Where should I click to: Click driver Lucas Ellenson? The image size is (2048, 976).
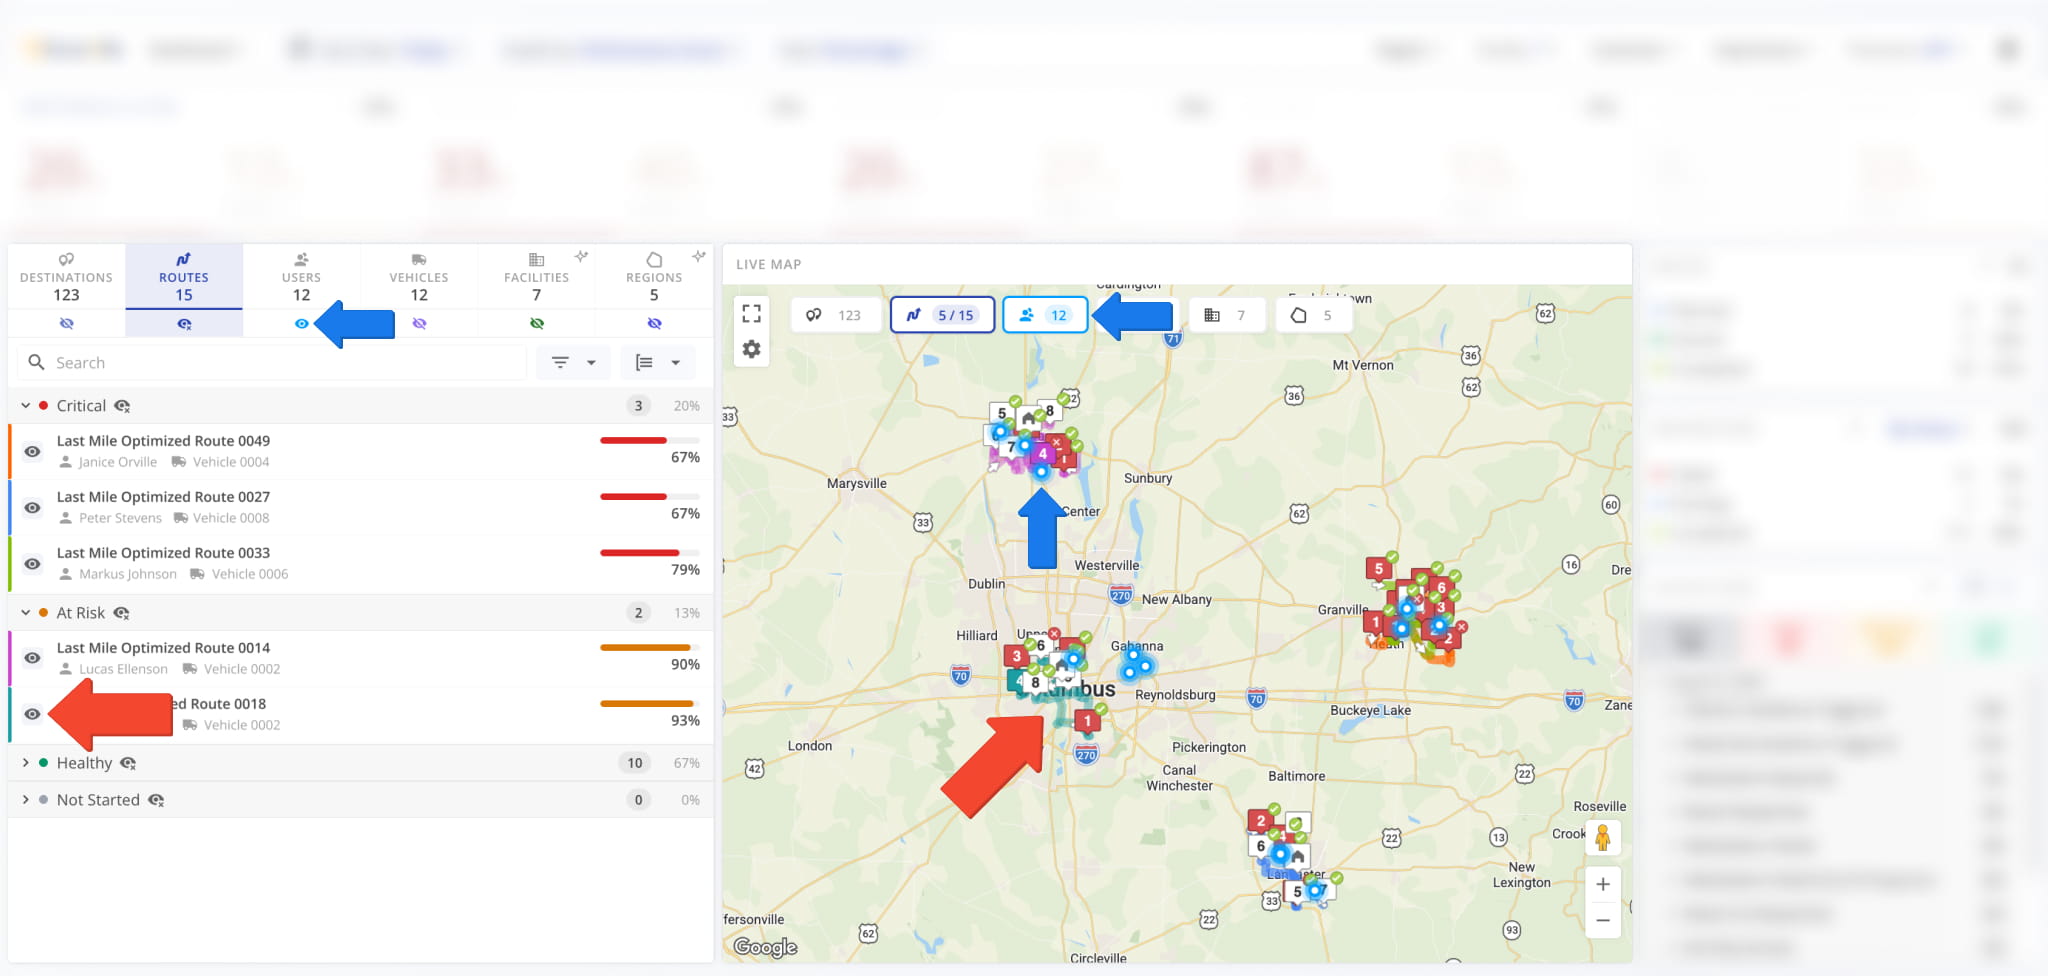(123, 669)
